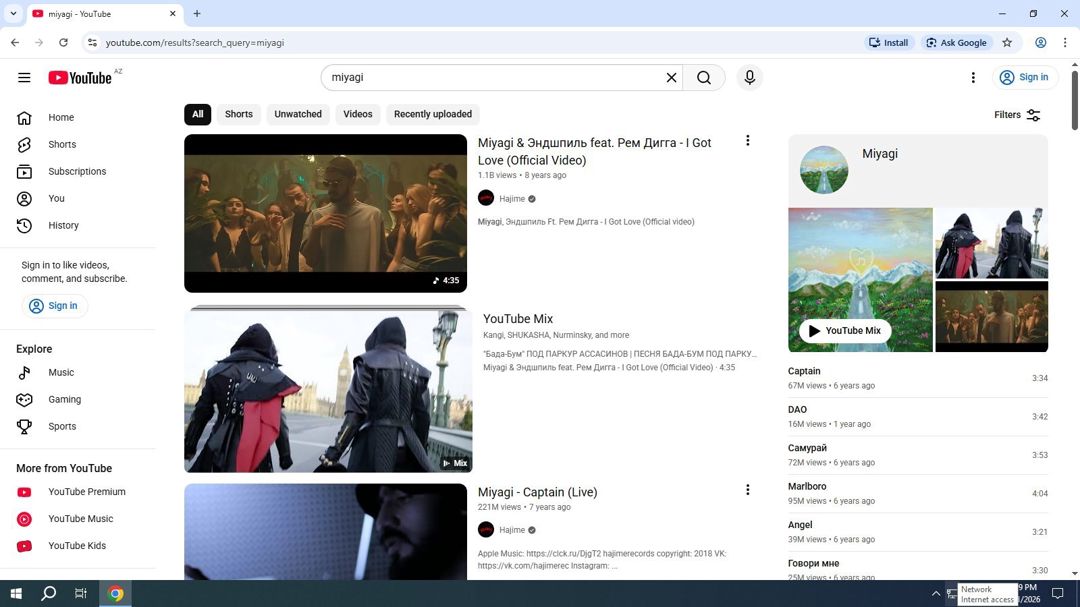The width and height of the screenshot is (1080, 607).
Task: Click the YouTube logo
Action: coord(80,77)
